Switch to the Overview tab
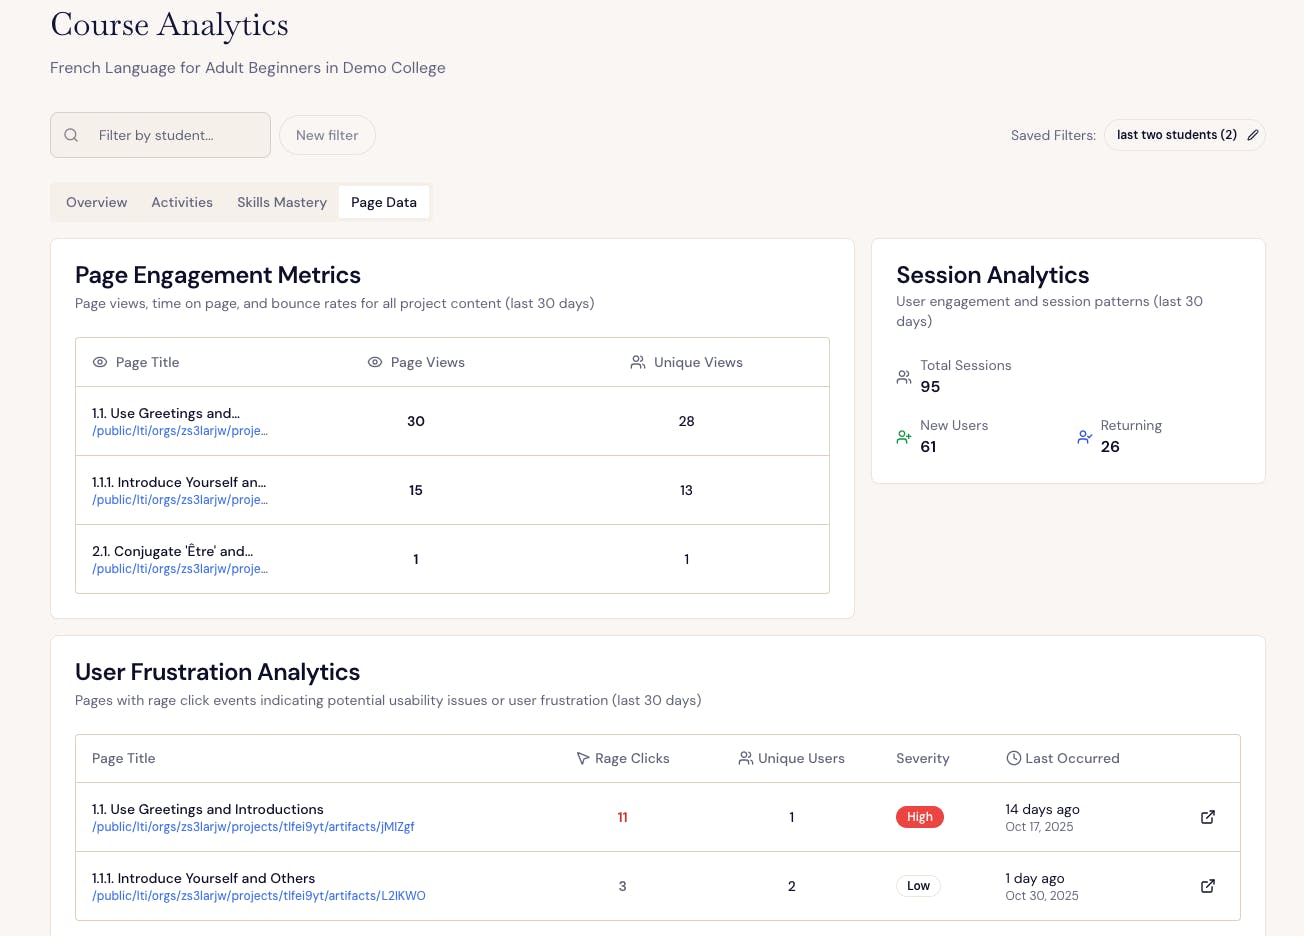 97,202
